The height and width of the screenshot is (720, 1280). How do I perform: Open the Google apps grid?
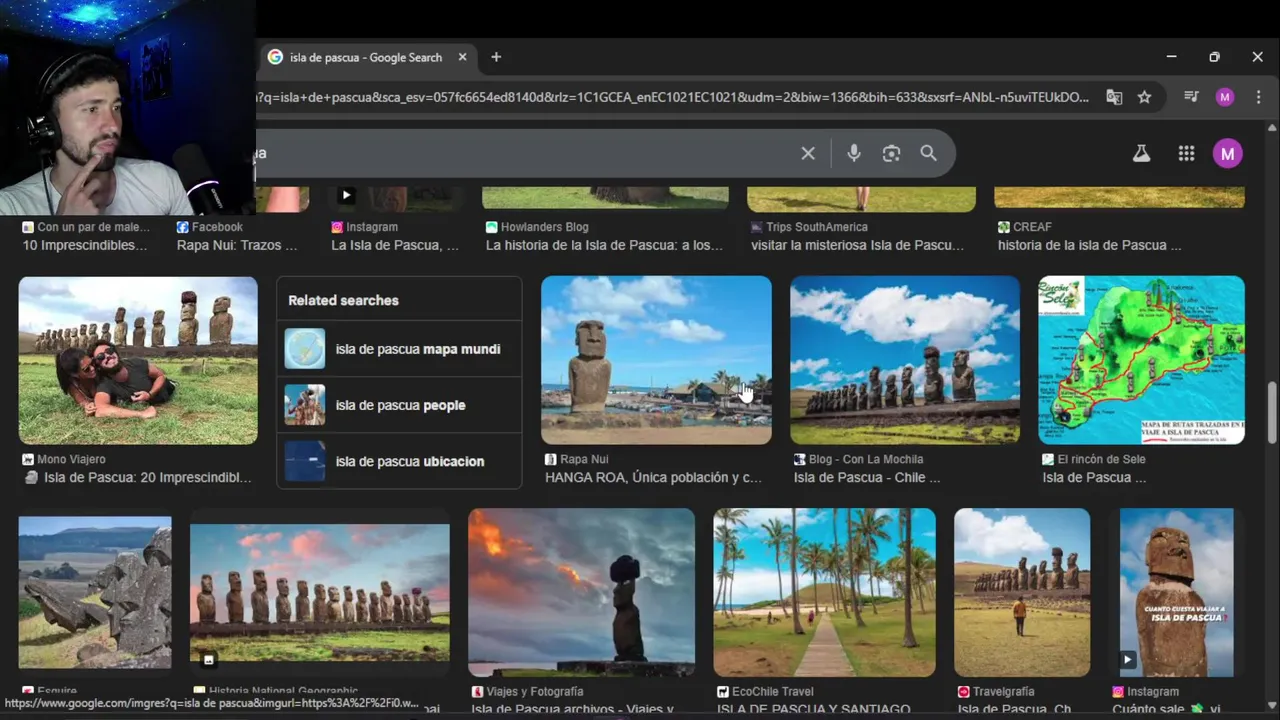click(x=1186, y=153)
